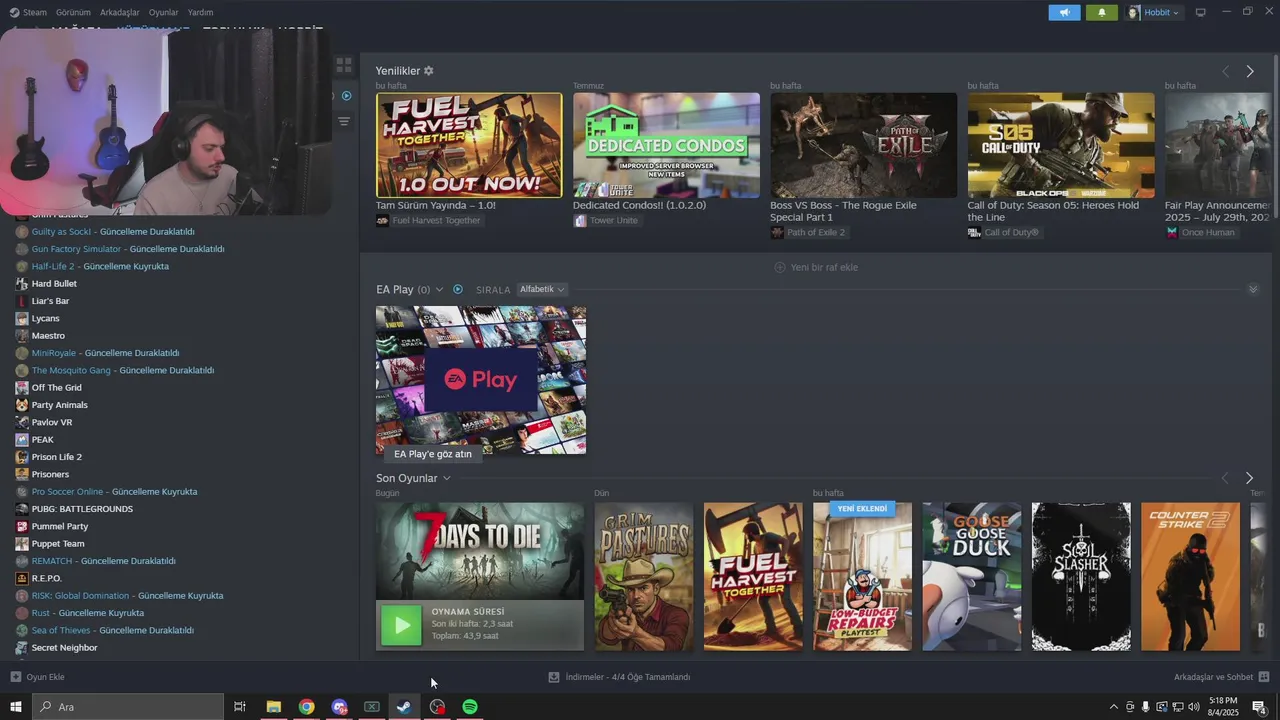The image size is (1280, 720).
Task: Collapse the EA Play shelf chevron
Action: [1253, 289]
